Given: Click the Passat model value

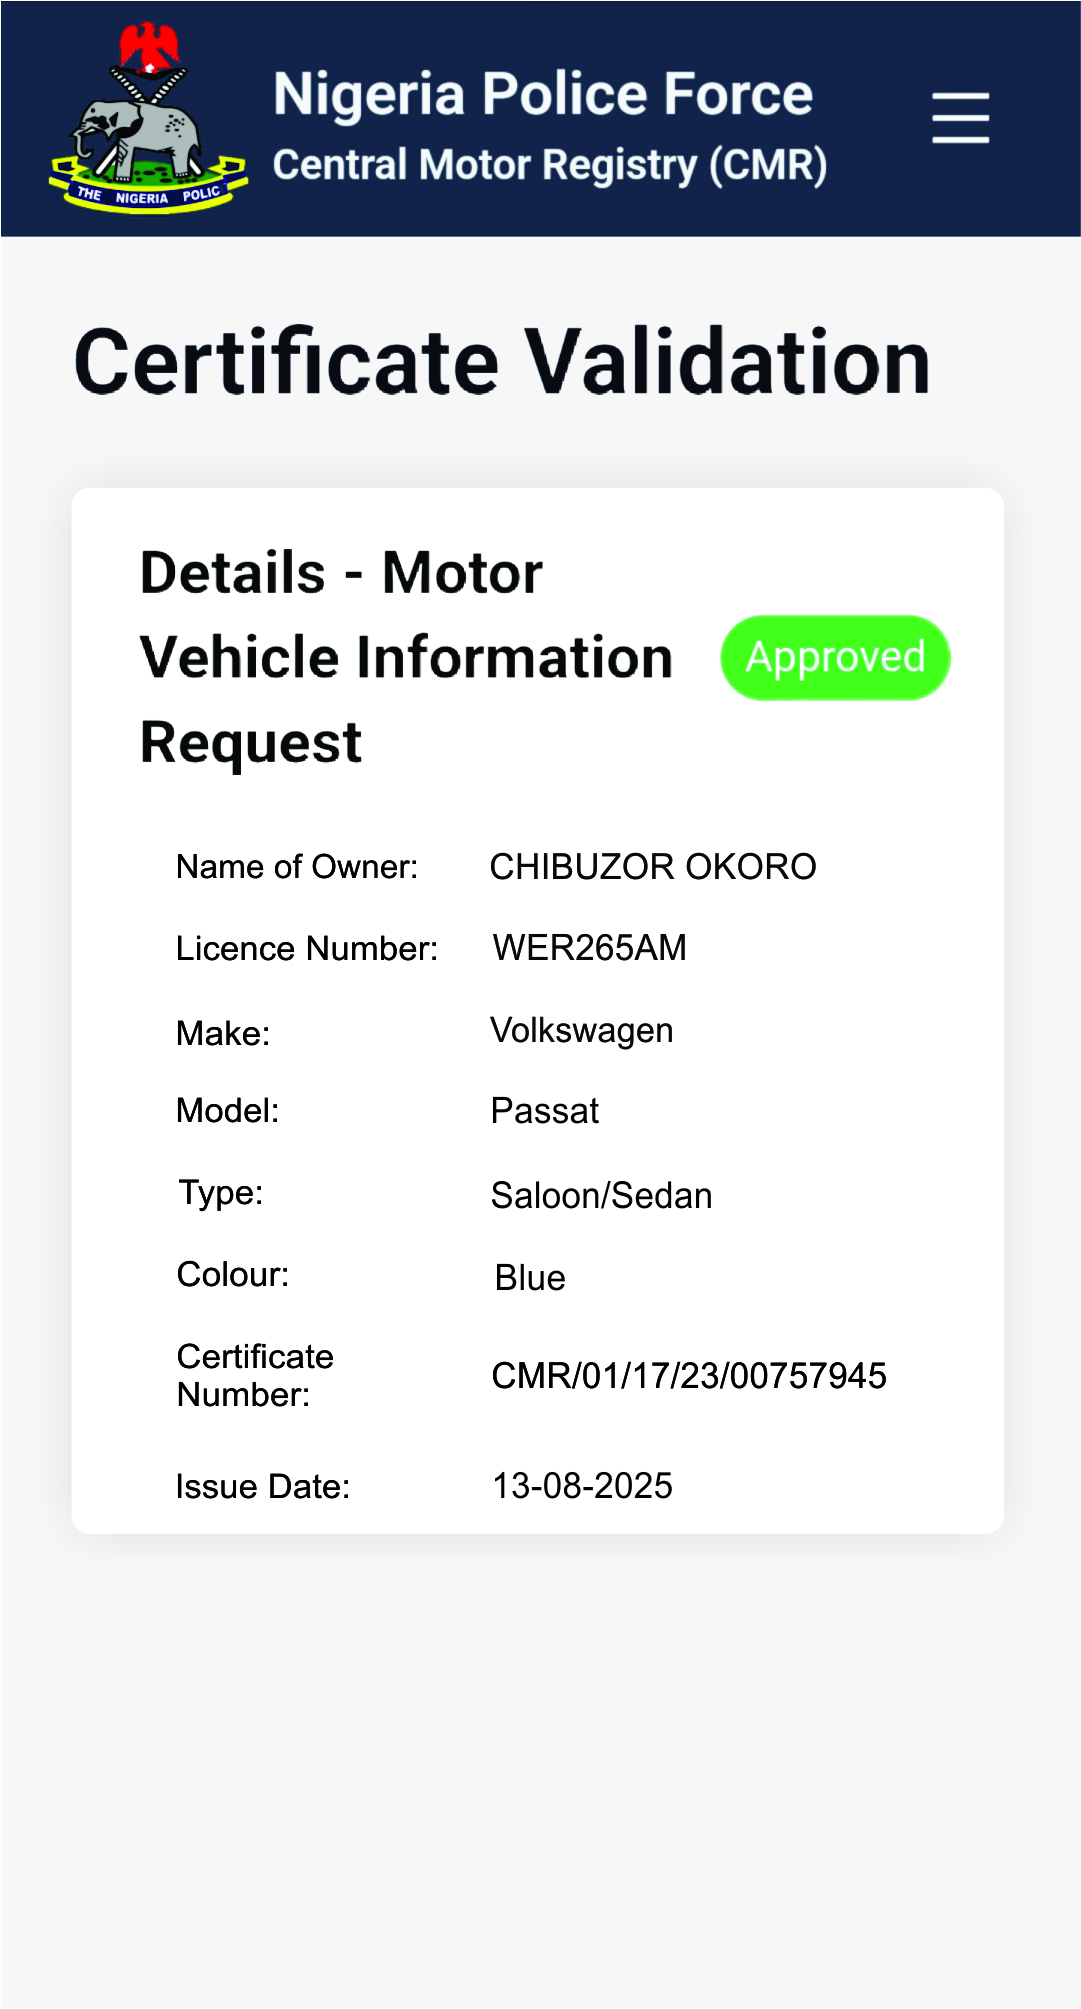Looking at the screenshot, I should [x=544, y=1111].
